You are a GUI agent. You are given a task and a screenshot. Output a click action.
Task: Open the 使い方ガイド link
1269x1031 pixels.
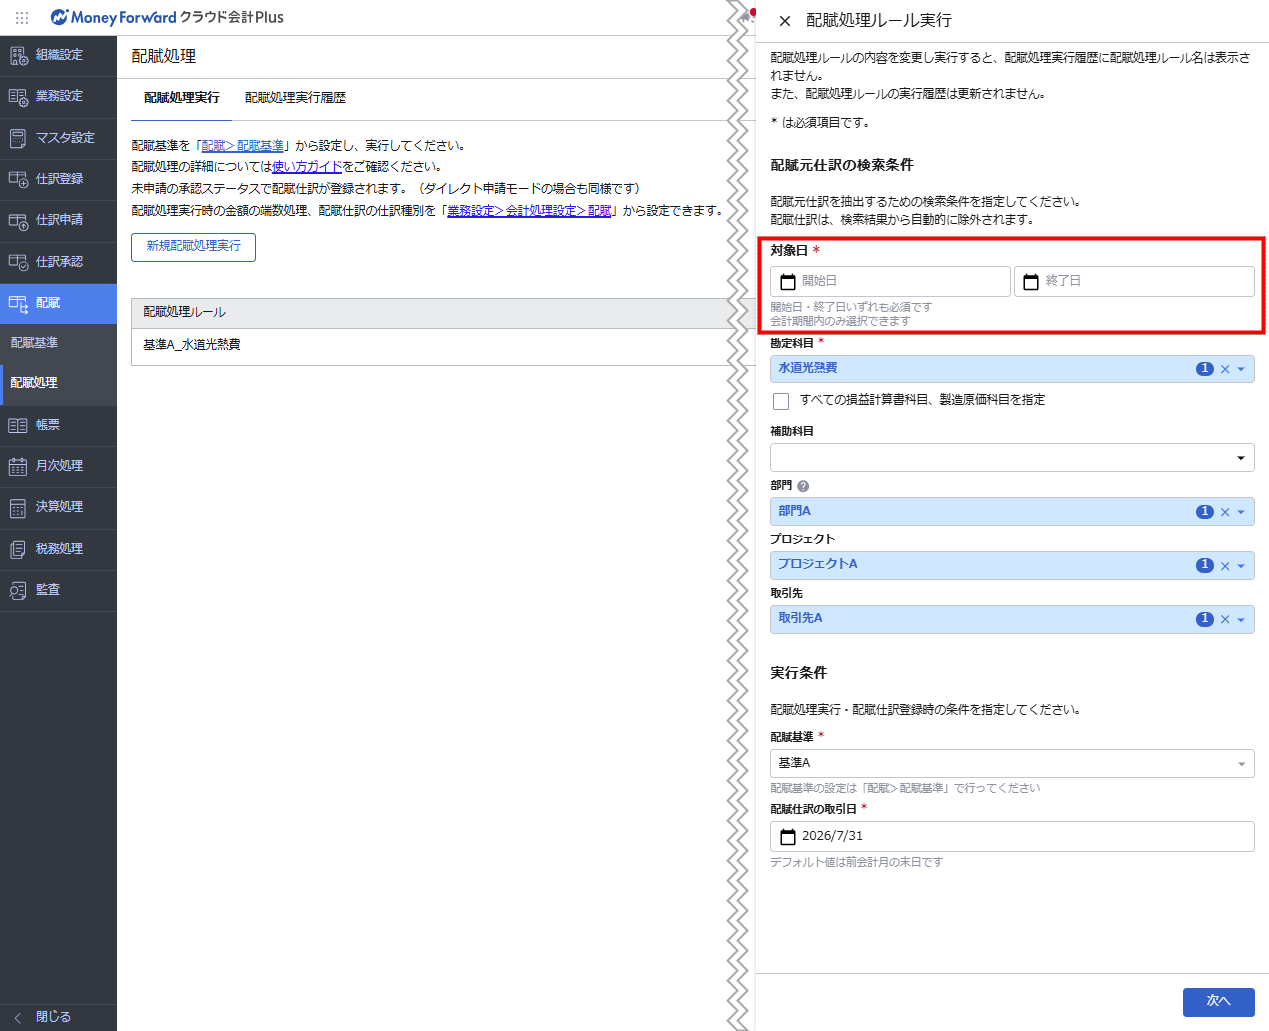[x=307, y=167]
